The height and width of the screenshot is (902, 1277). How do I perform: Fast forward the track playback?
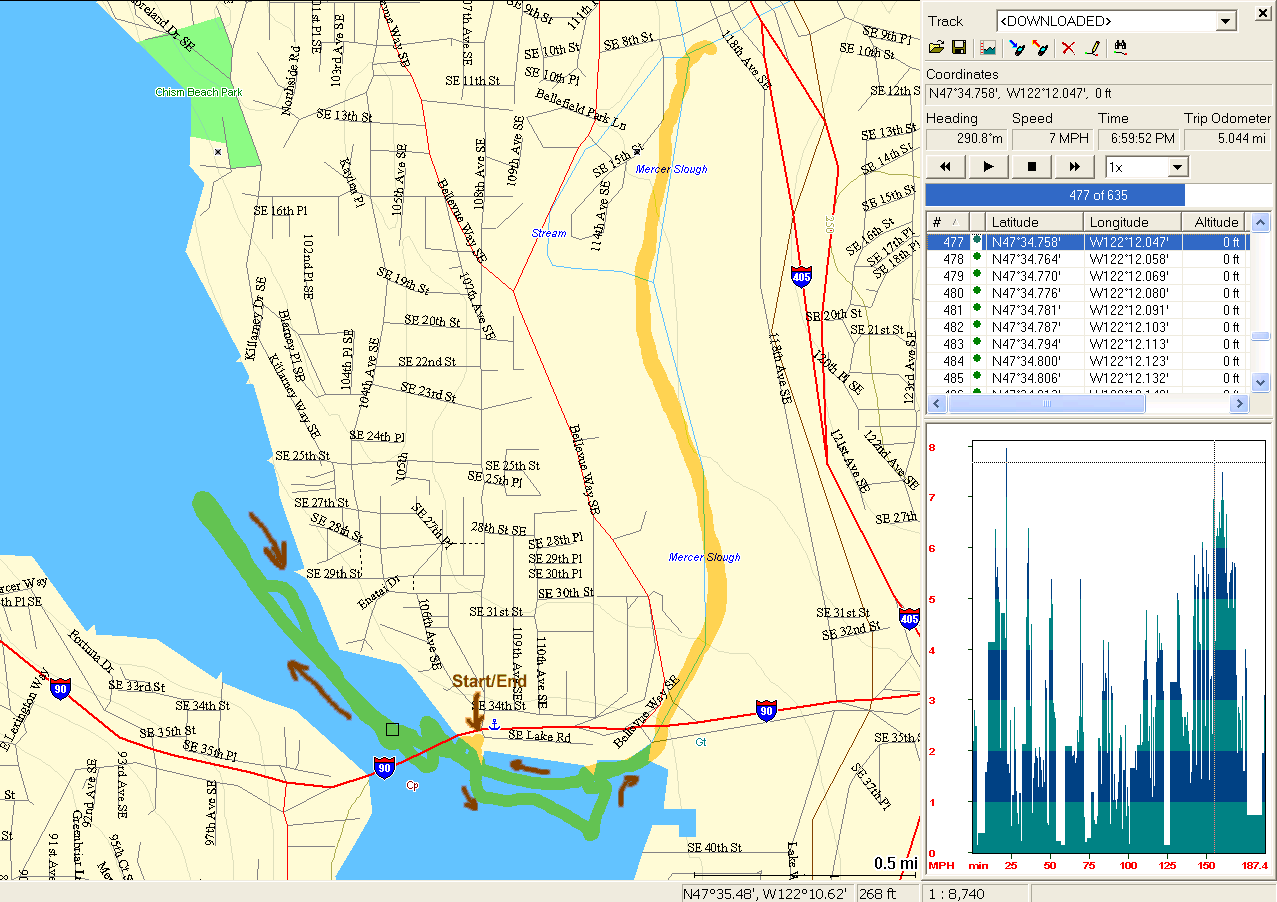click(1075, 167)
